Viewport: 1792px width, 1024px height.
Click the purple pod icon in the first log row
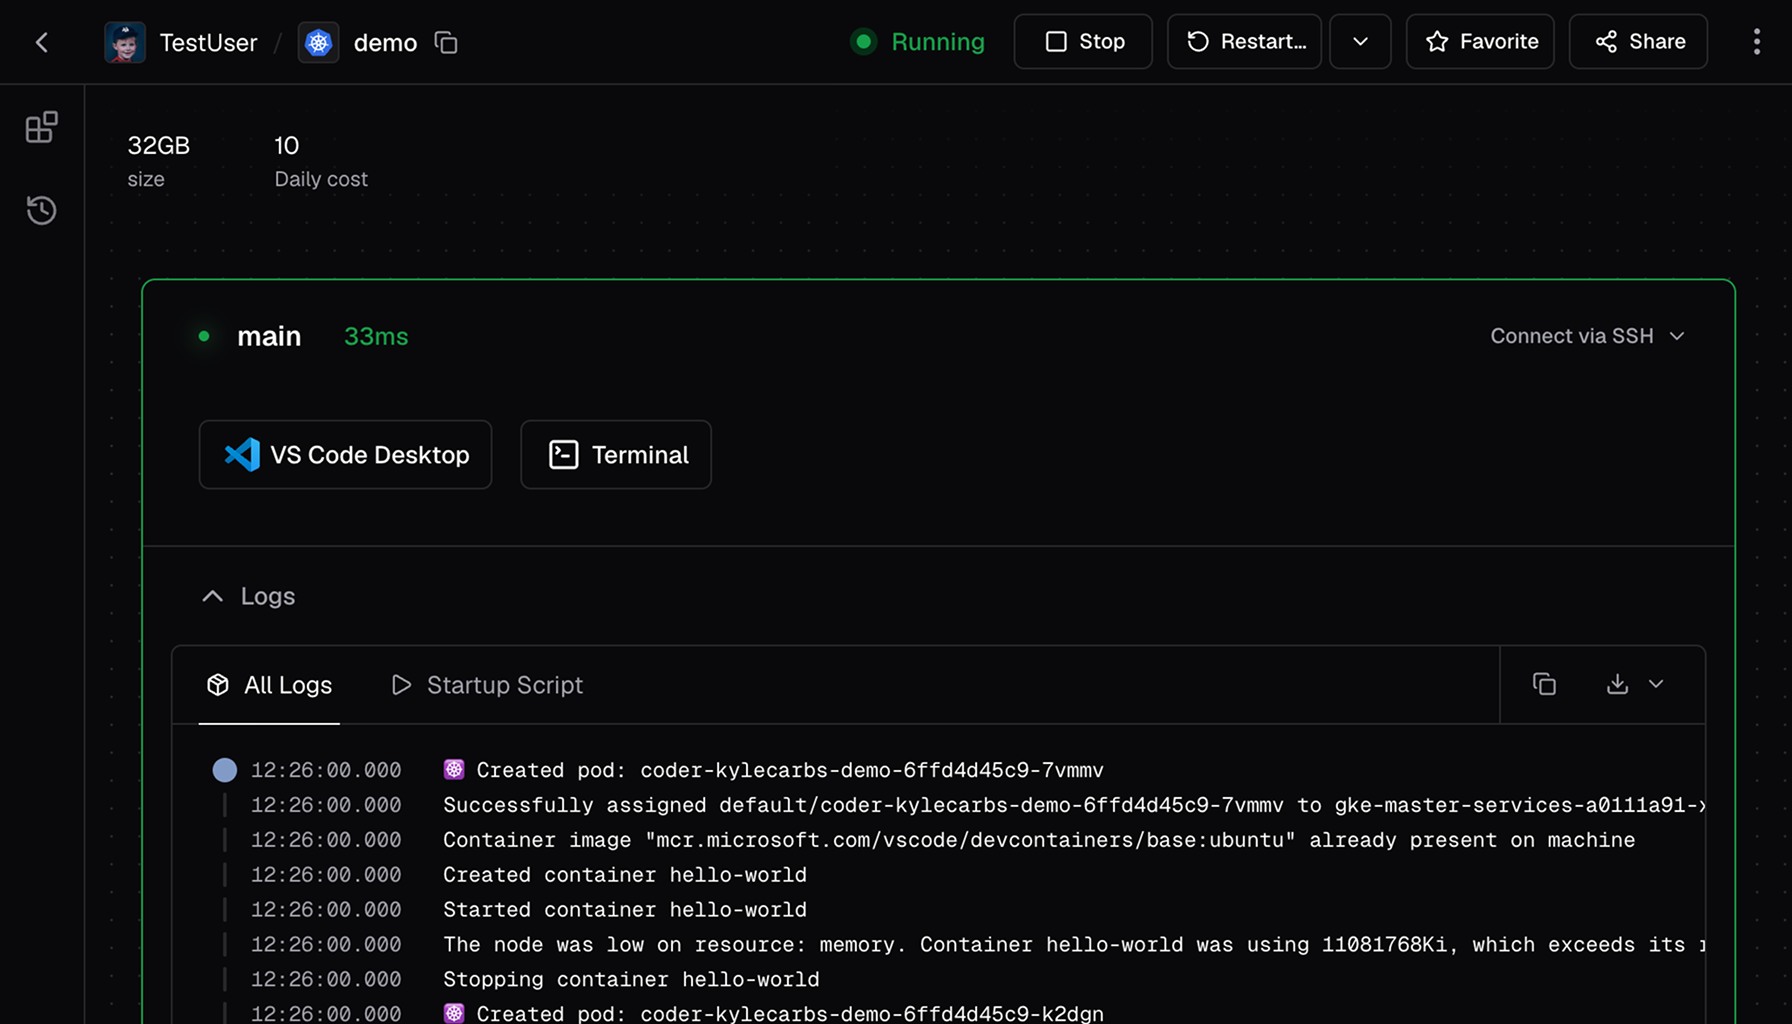click(x=454, y=769)
